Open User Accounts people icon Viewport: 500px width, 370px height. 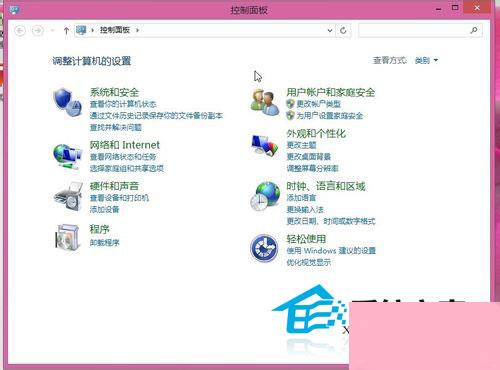pyautogui.click(x=265, y=102)
